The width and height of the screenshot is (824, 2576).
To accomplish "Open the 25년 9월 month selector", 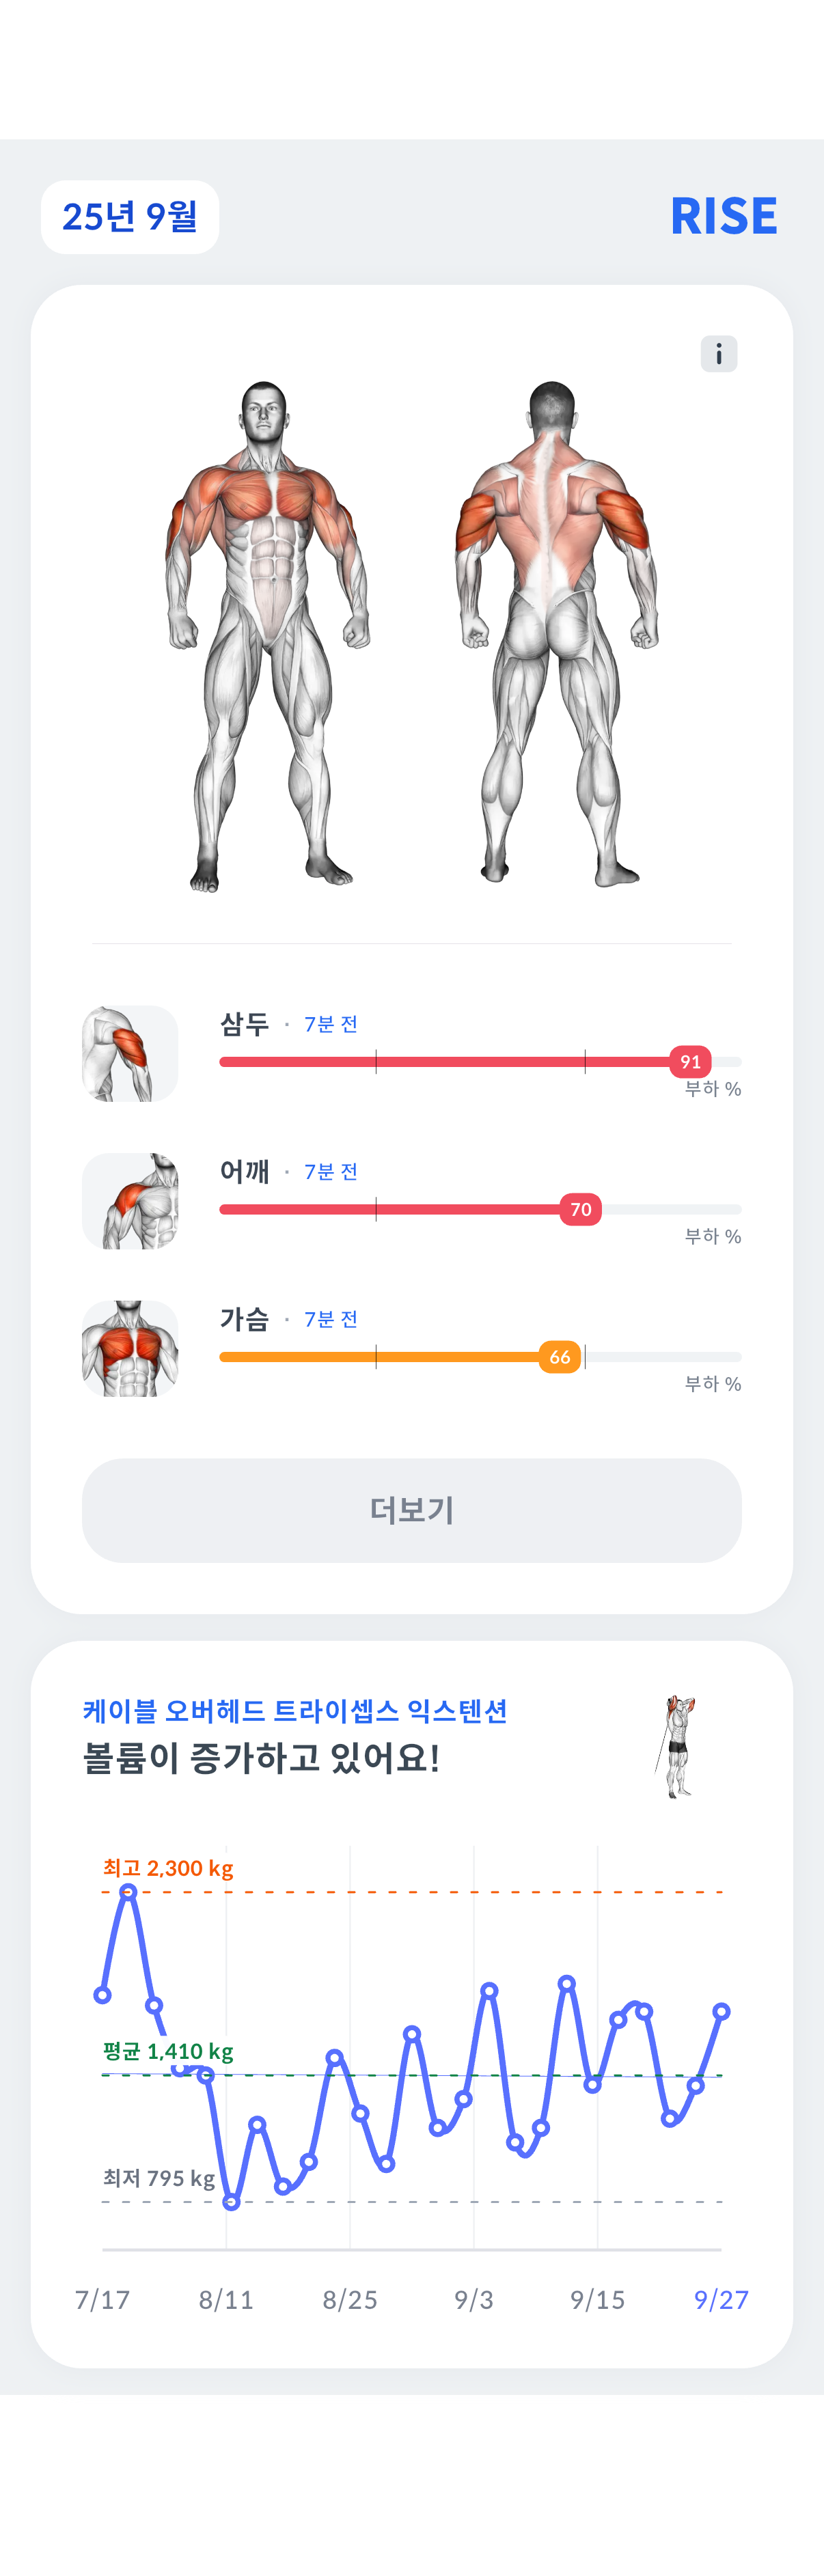I will [130, 217].
